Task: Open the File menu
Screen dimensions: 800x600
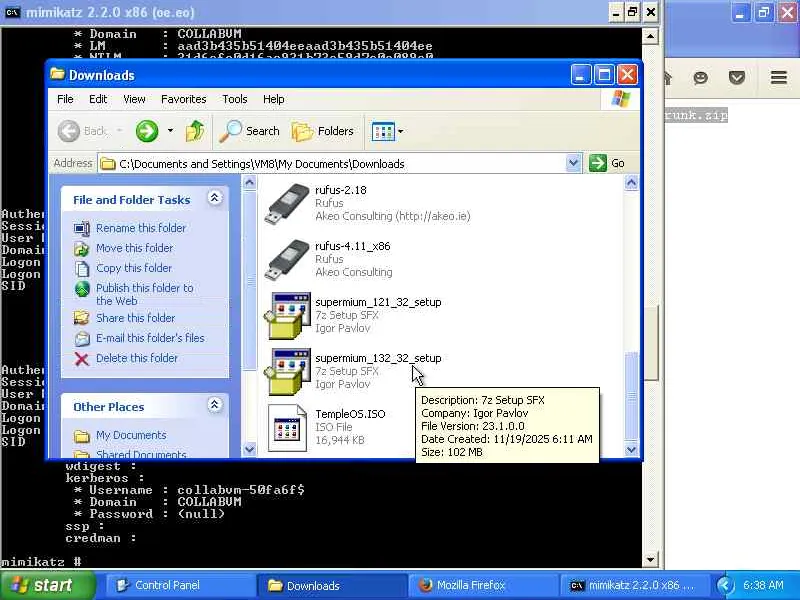Action: pos(65,99)
